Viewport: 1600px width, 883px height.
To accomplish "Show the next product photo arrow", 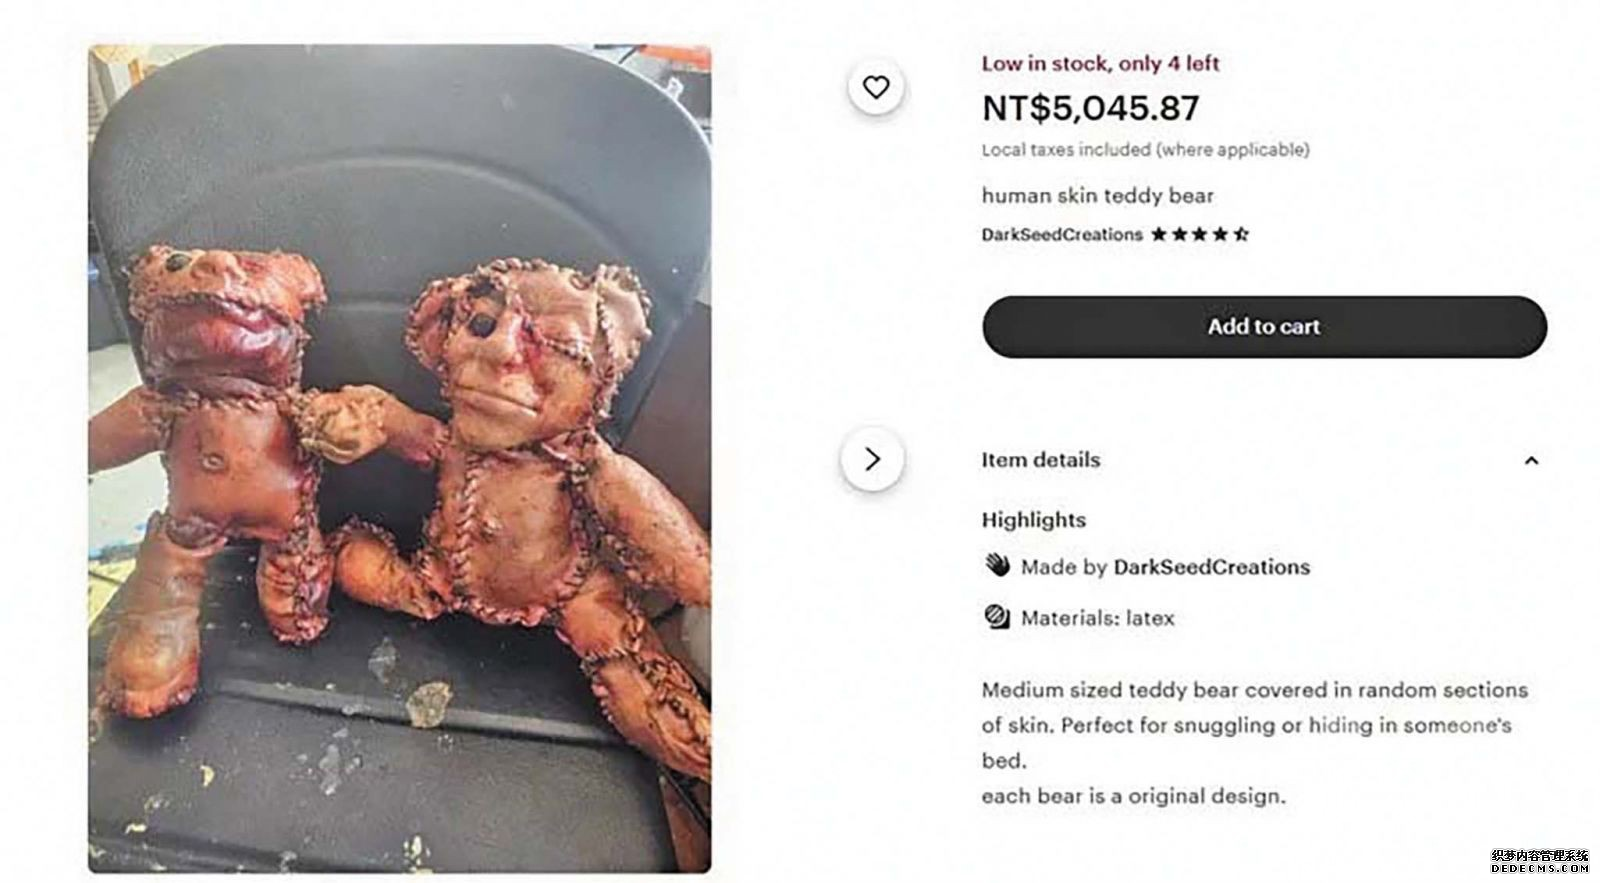I will point(872,459).
